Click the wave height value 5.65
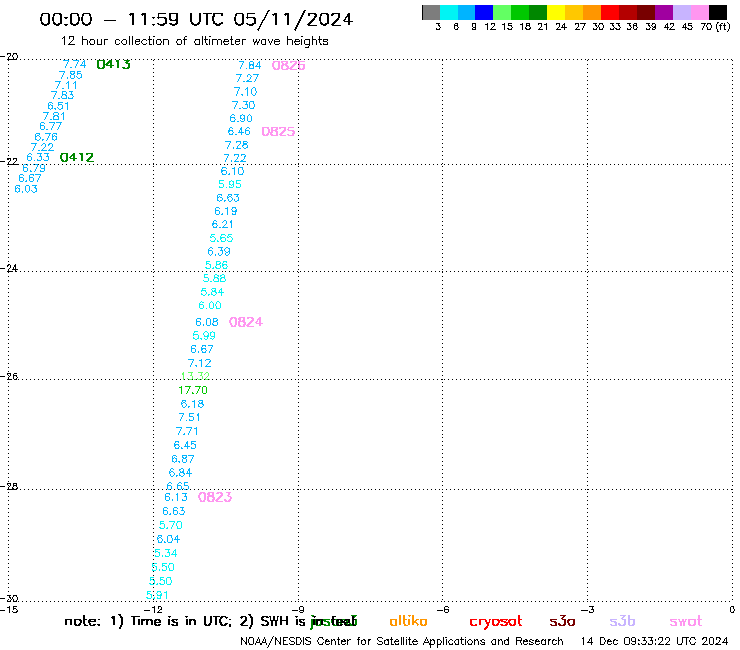 click(x=221, y=238)
